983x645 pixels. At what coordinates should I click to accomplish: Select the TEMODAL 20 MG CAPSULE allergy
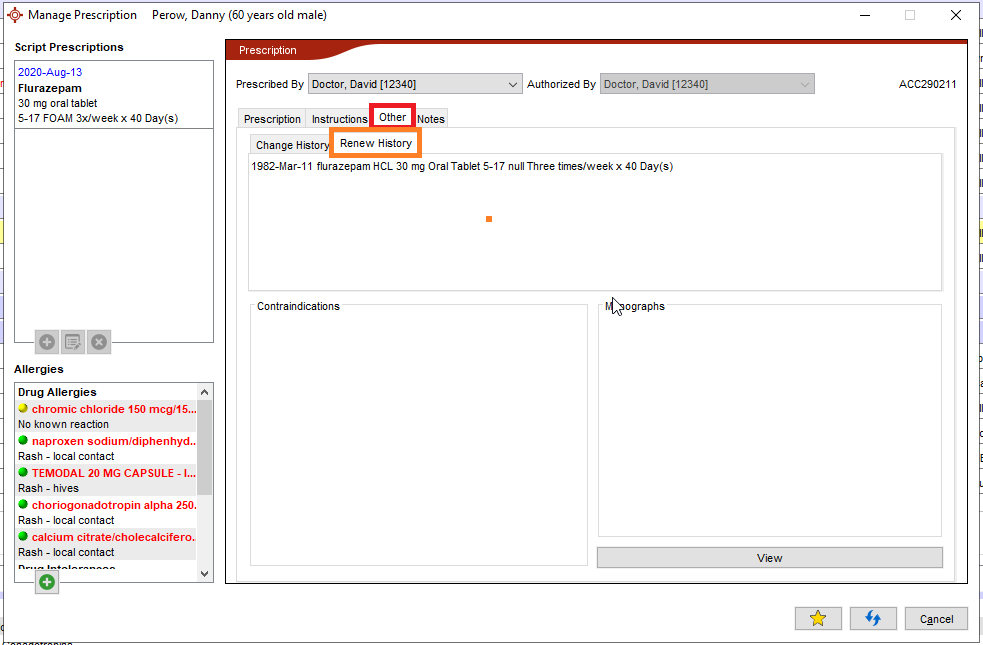coord(113,473)
